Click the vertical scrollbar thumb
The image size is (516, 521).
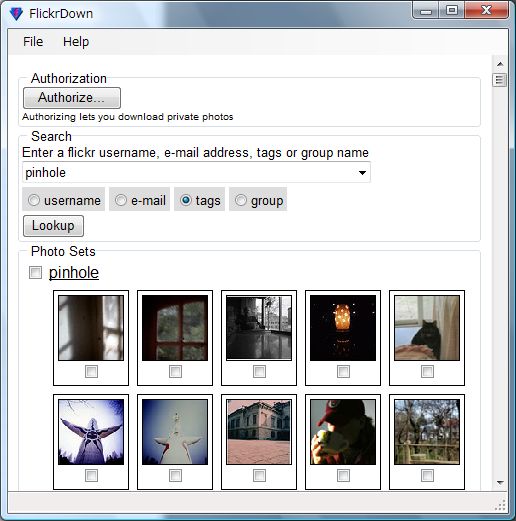point(499,80)
